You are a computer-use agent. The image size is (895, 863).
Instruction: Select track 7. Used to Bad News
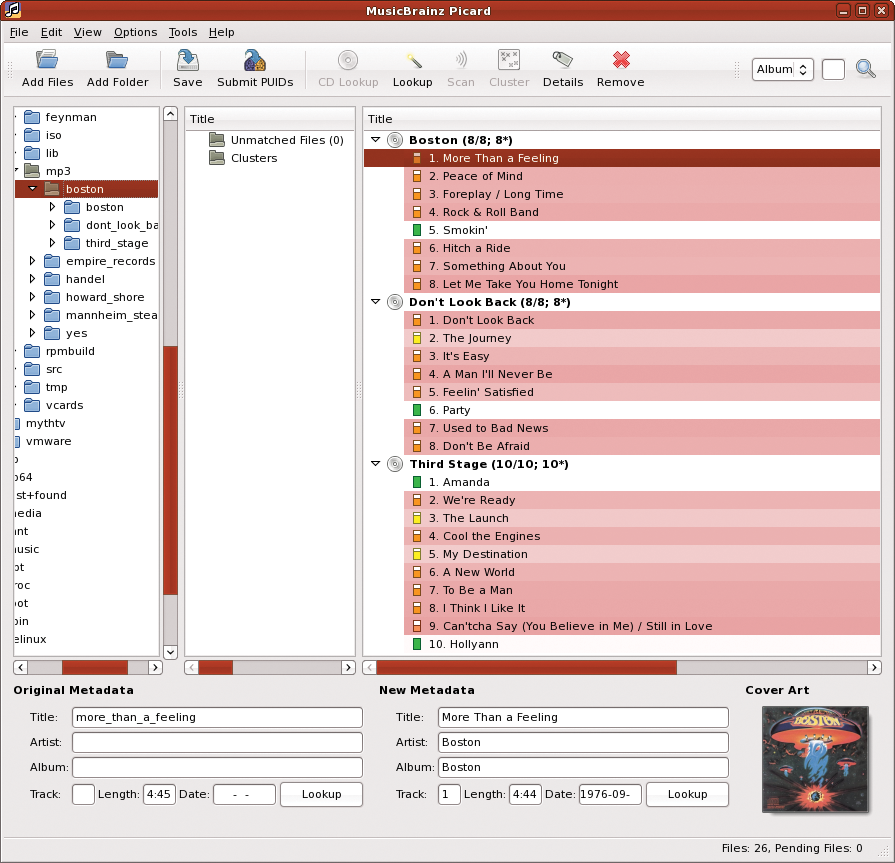click(642, 428)
